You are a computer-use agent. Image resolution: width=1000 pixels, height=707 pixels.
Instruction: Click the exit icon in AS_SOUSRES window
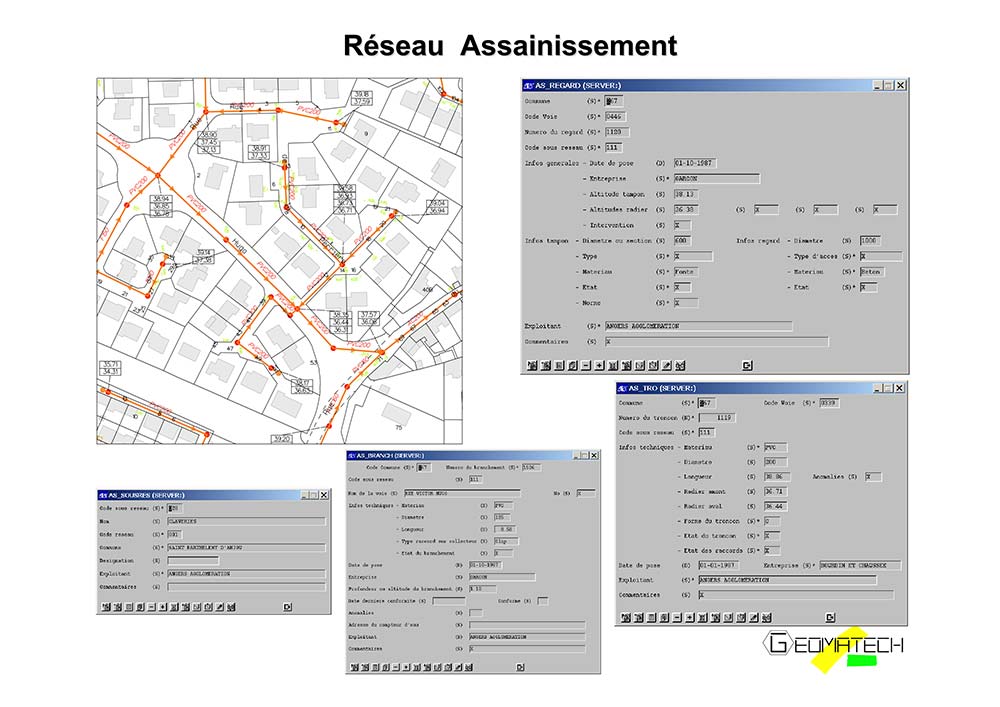[288, 607]
